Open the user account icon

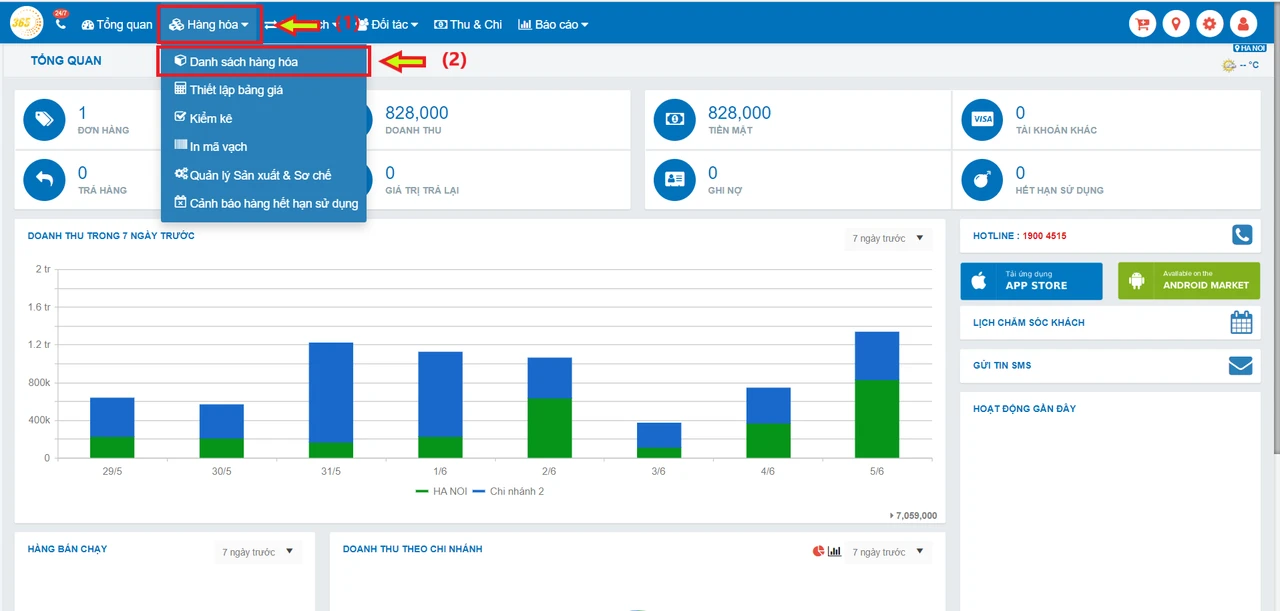[x=1243, y=24]
